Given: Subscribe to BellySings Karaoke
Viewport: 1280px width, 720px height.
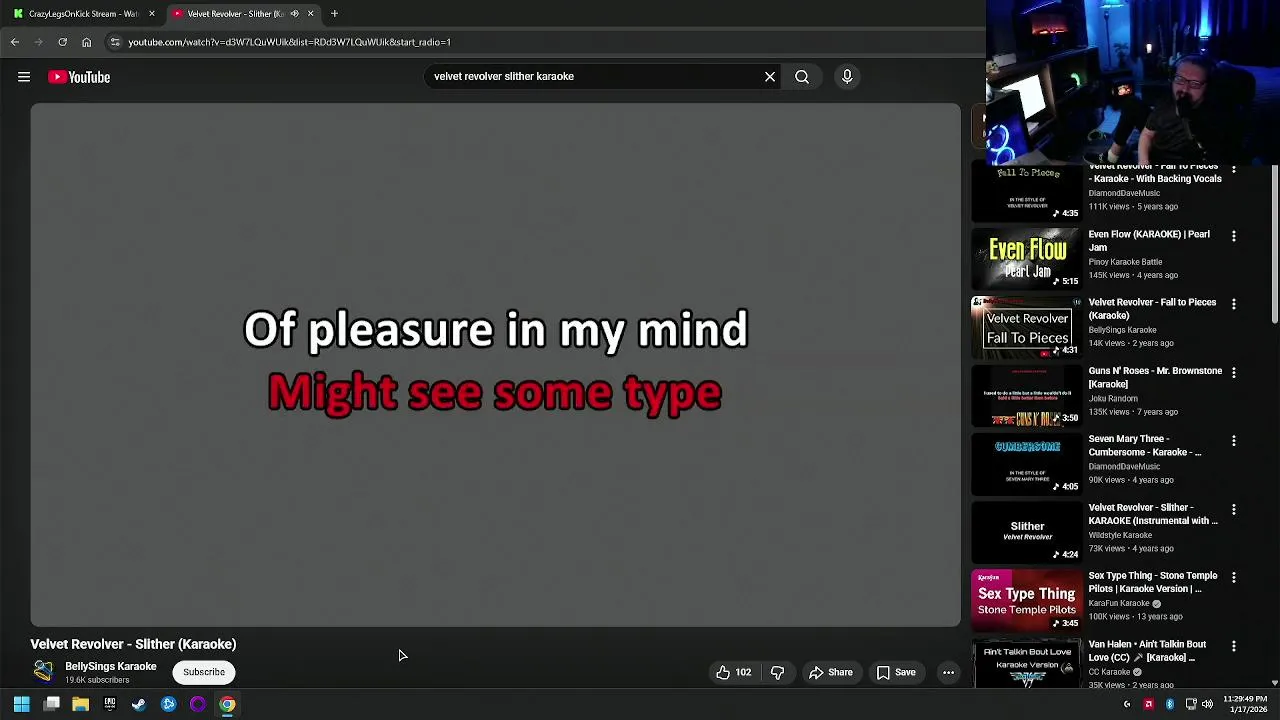Looking at the screenshot, I should click(204, 672).
